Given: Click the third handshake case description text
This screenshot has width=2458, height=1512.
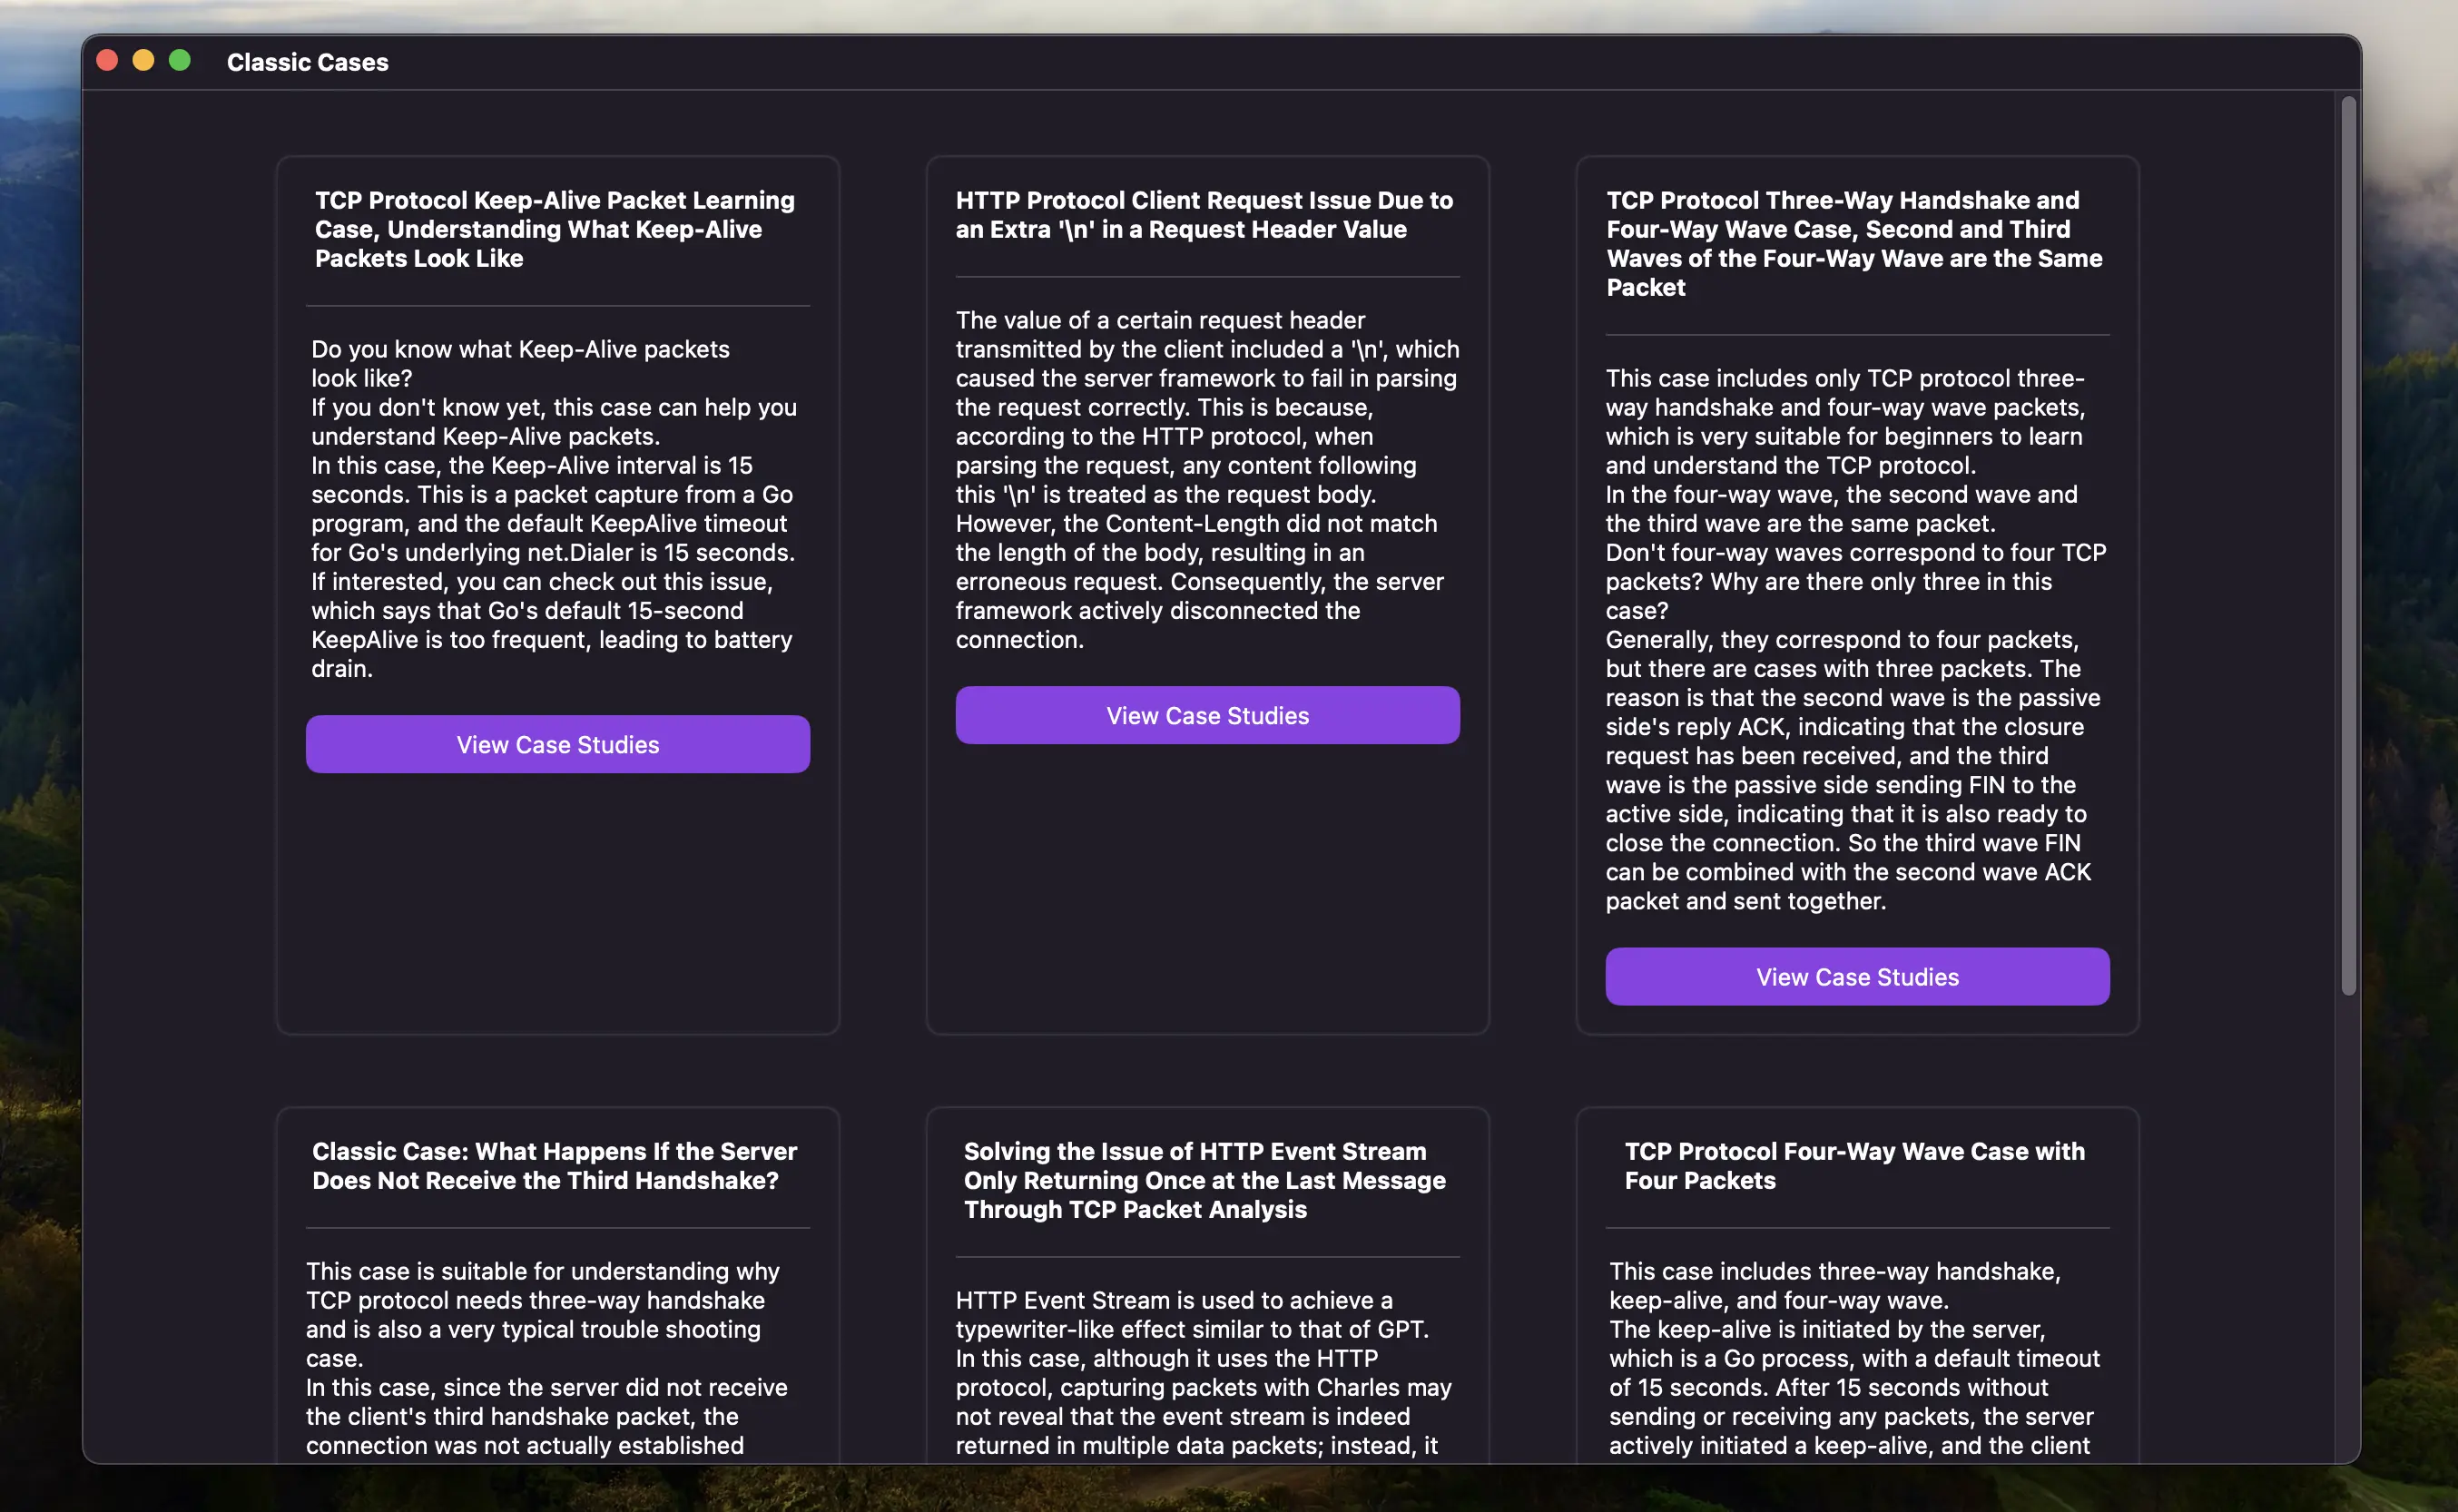Looking at the screenshot, I should pos(546,1357).
